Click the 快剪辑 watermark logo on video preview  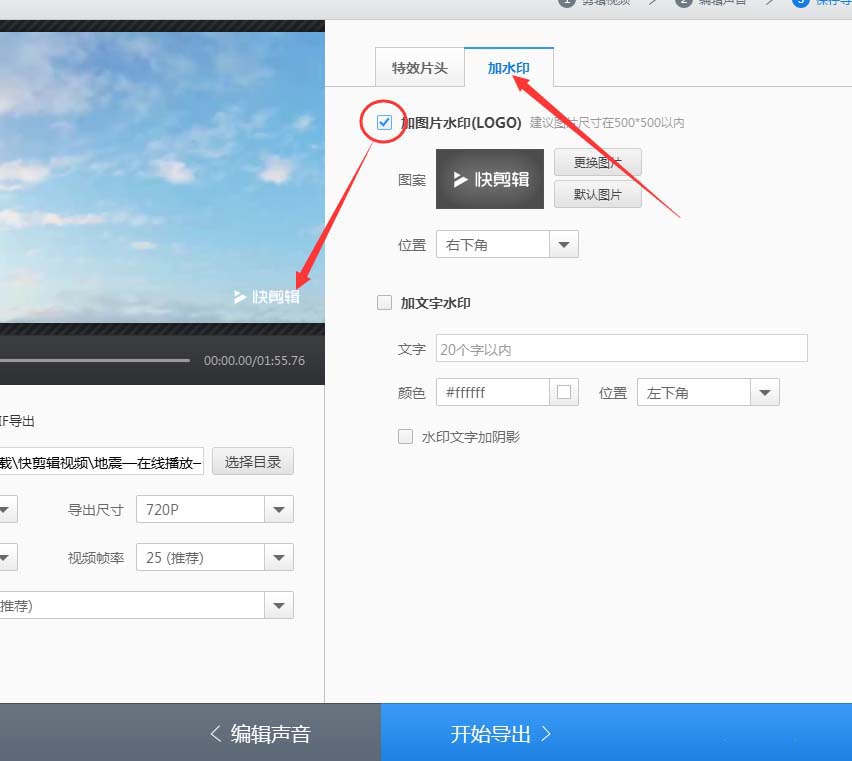point(268,296)
